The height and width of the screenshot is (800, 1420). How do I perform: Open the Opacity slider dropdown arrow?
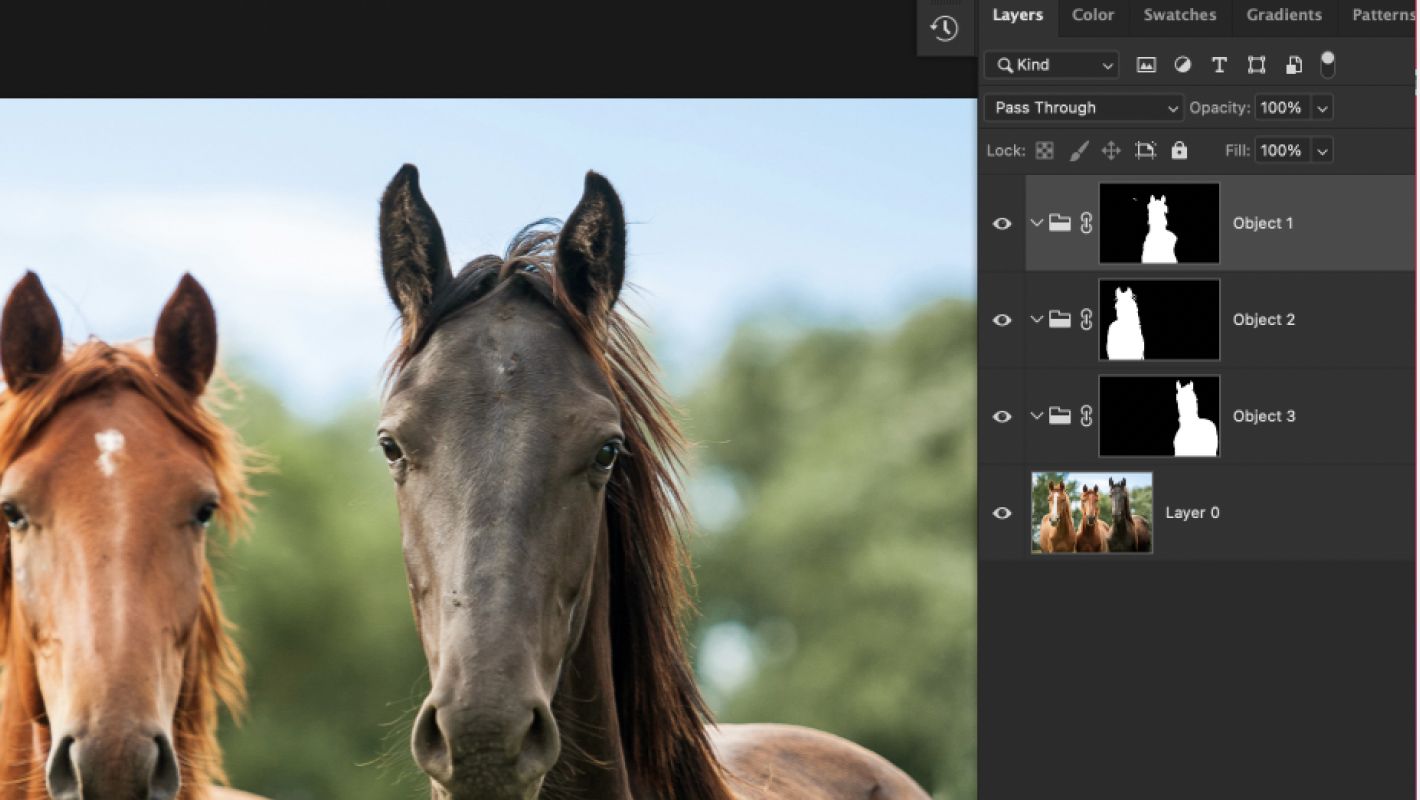(x=1323, y=108)
